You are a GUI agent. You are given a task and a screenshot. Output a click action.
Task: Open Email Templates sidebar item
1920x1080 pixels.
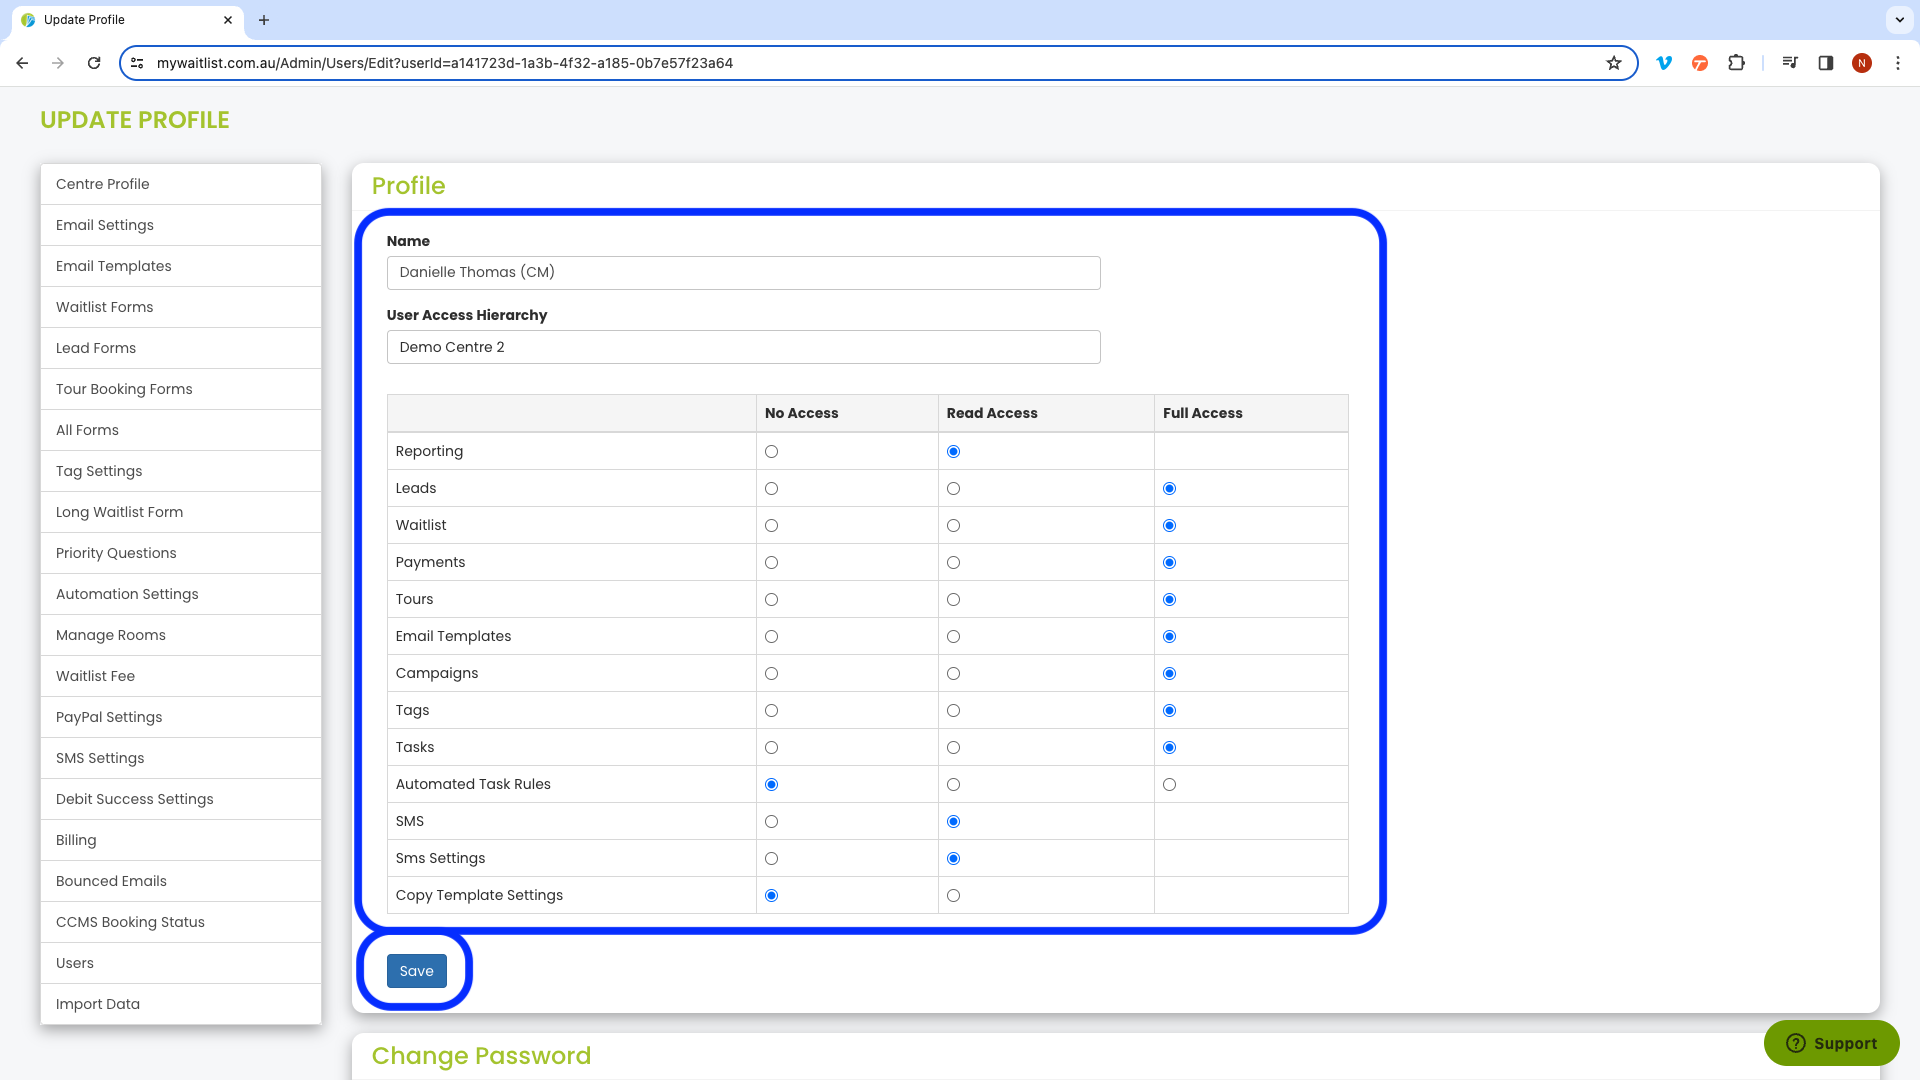pyautogui.click(x=181, y=266)
